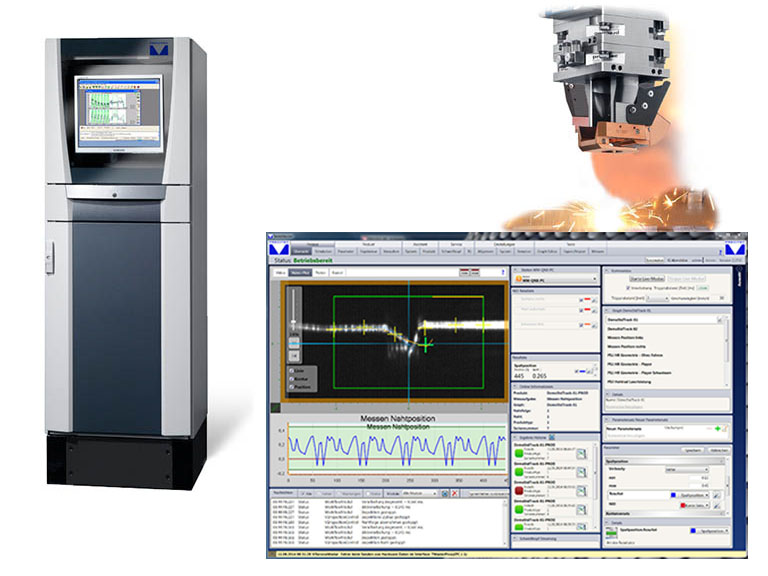This screenshot has height=576, width=768.
Task: Click the Precitec logo at toolbar left
Action: (x=279, y=249)
